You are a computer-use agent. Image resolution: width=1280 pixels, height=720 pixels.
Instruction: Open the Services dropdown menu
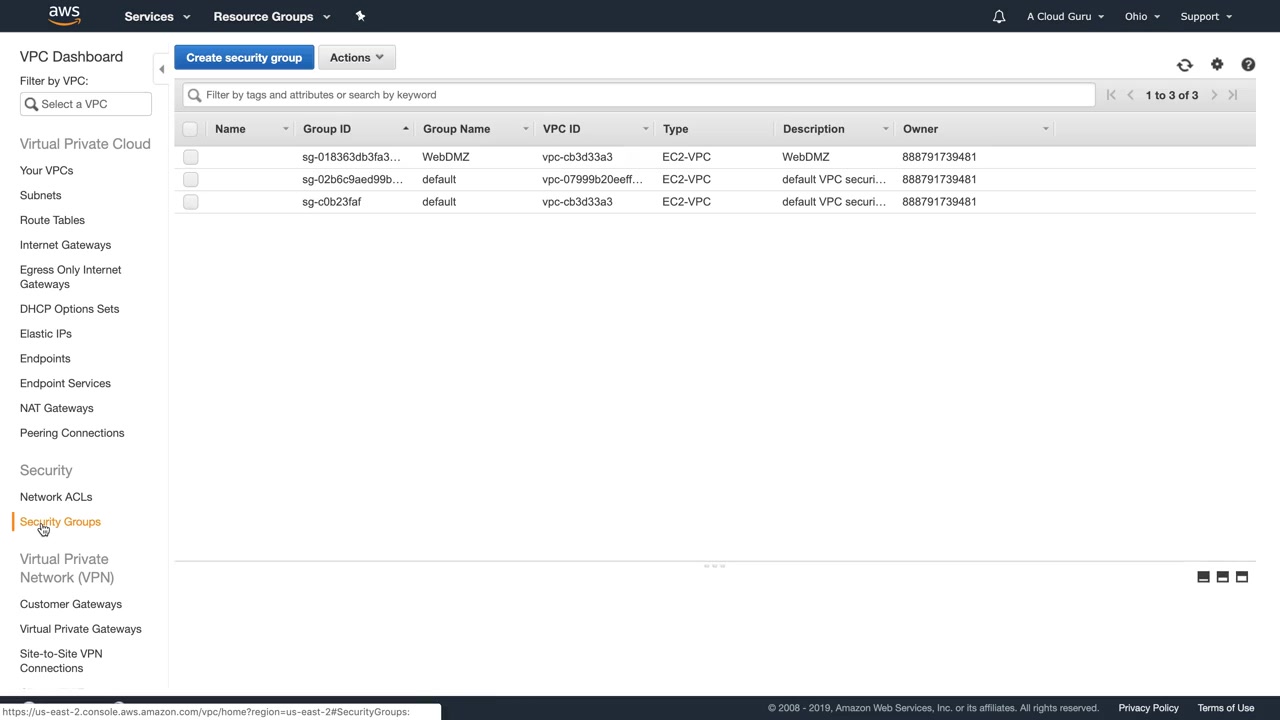(x=156, y=16)
